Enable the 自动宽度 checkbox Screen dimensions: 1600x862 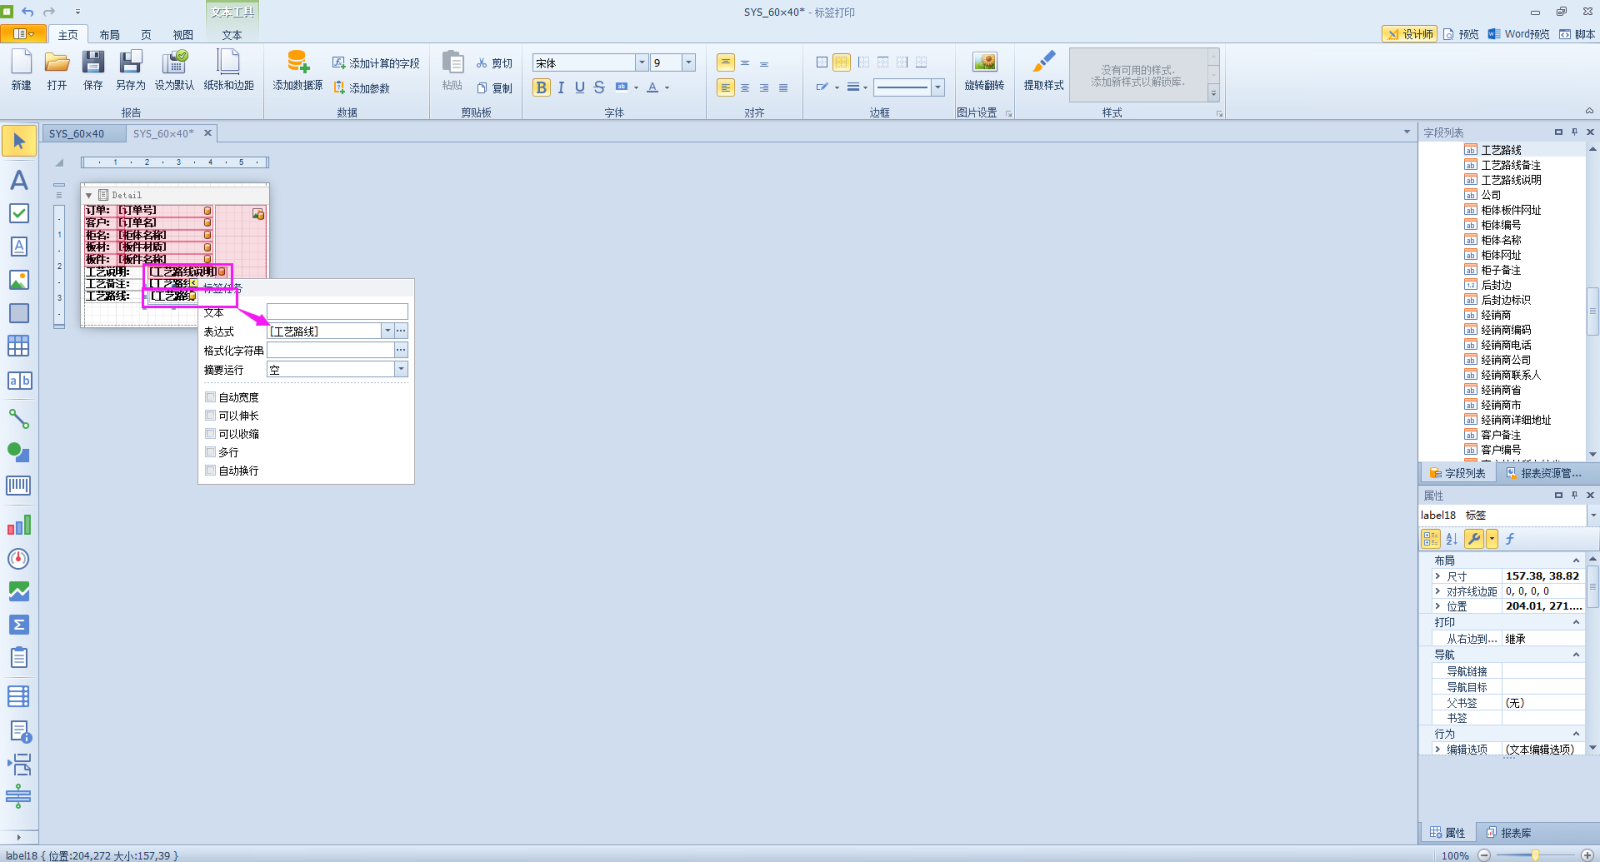coord(210,397)
